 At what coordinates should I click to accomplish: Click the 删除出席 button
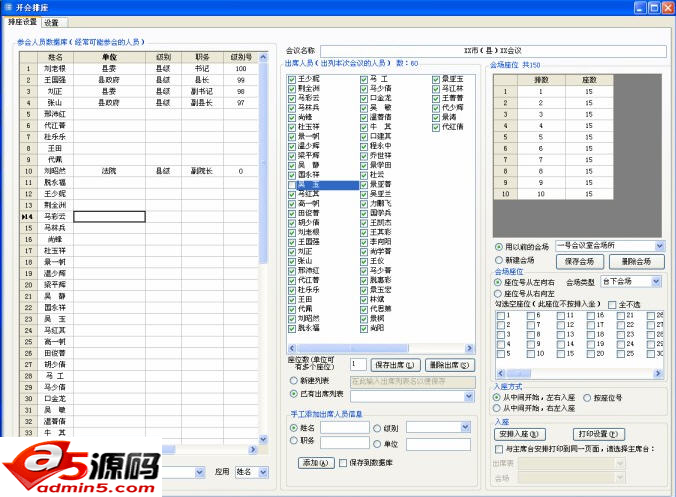450,365
